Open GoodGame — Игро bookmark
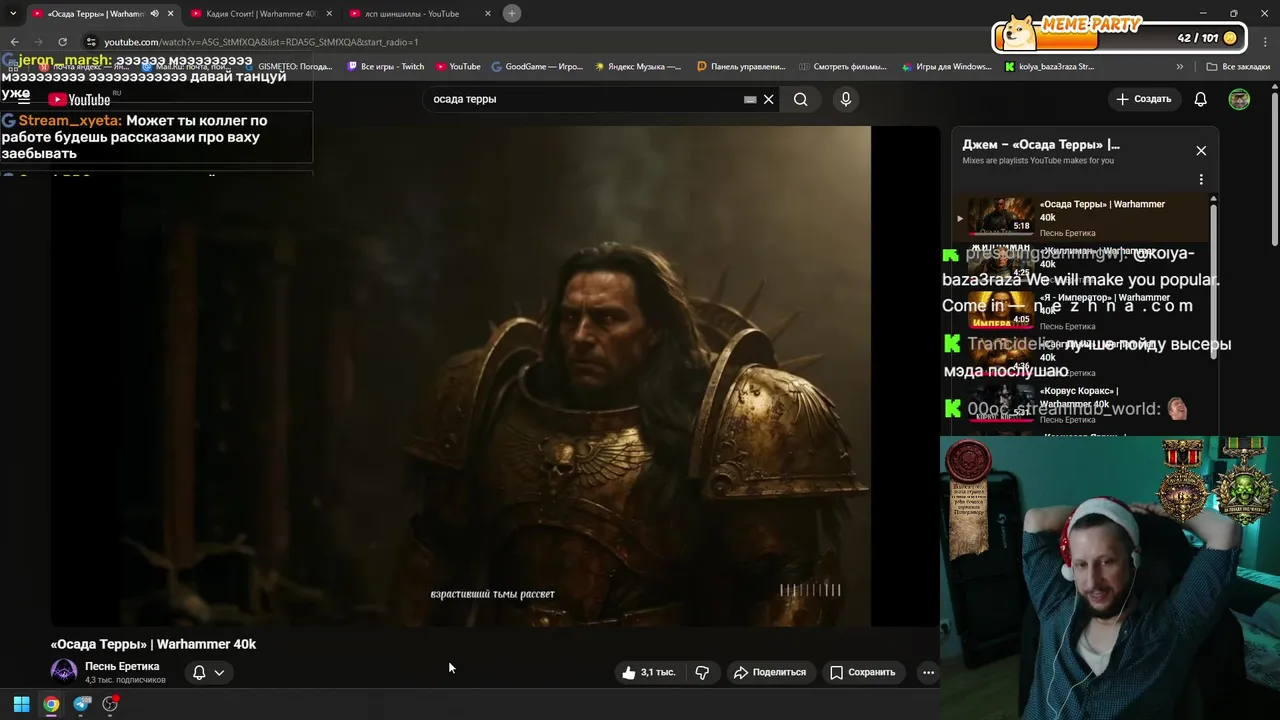Image resolution: width=1280 pixels, height=720 pixels. tap(537, 67)
